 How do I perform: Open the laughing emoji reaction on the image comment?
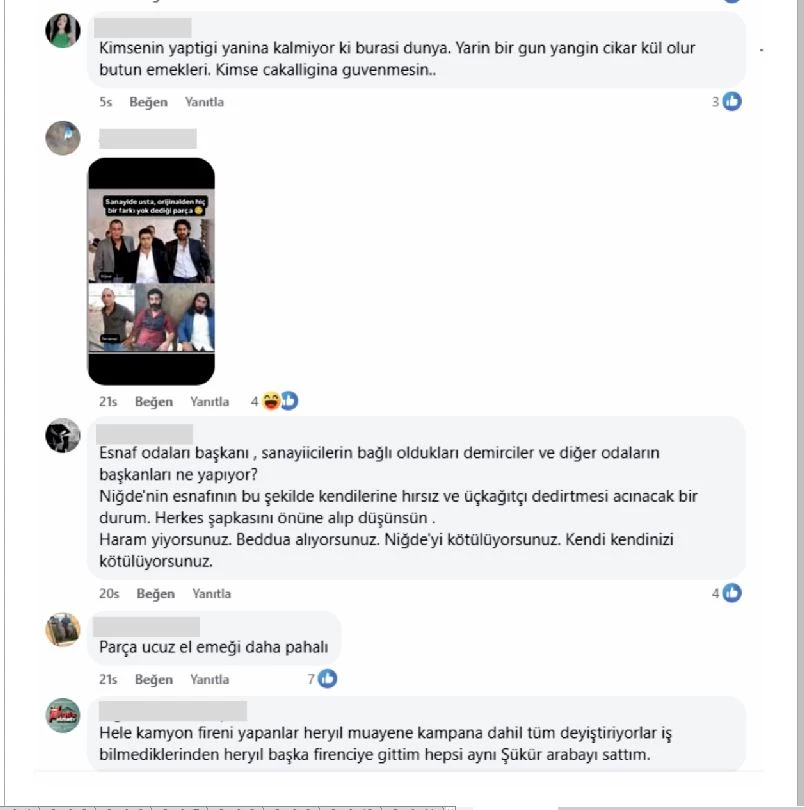click(x=271, y=401)
